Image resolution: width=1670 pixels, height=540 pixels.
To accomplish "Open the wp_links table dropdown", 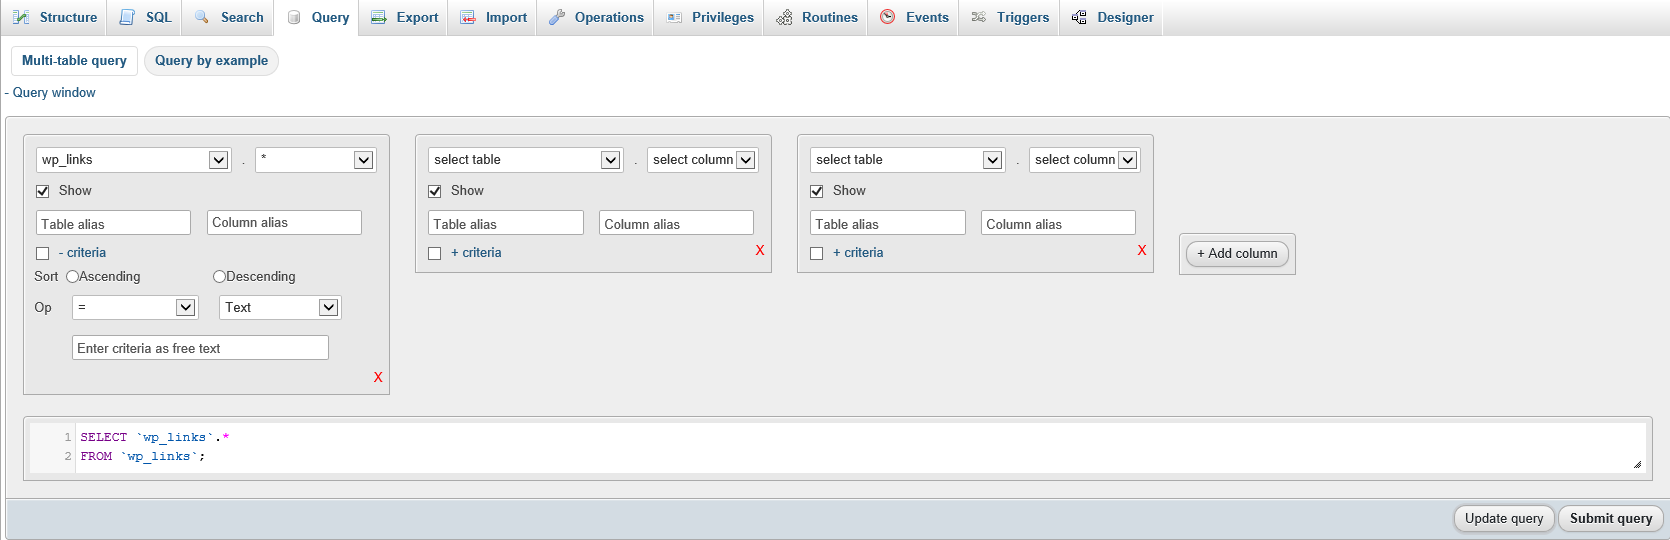I will click(134, 160).
